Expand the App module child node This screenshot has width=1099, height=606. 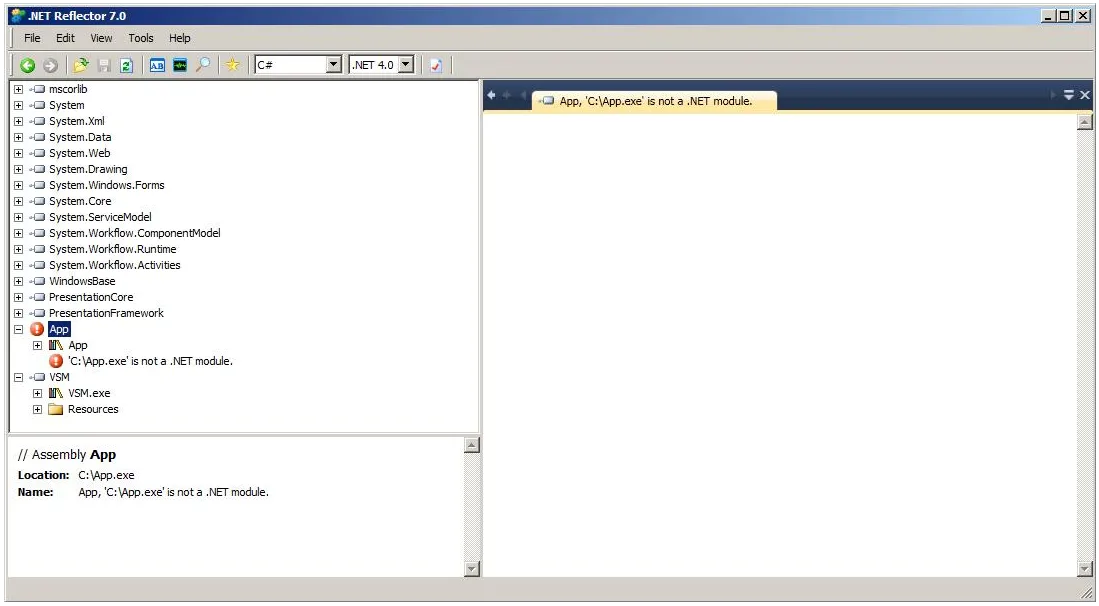(x=38, y=345)
